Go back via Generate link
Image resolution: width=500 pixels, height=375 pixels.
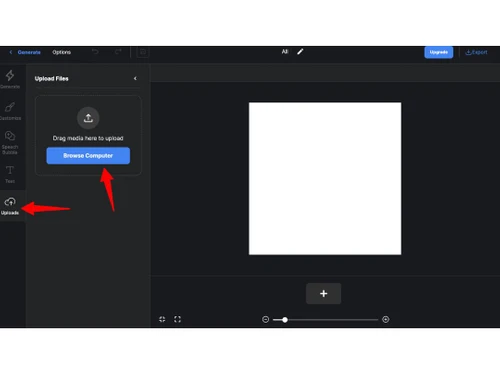click(x=25, y=52)
